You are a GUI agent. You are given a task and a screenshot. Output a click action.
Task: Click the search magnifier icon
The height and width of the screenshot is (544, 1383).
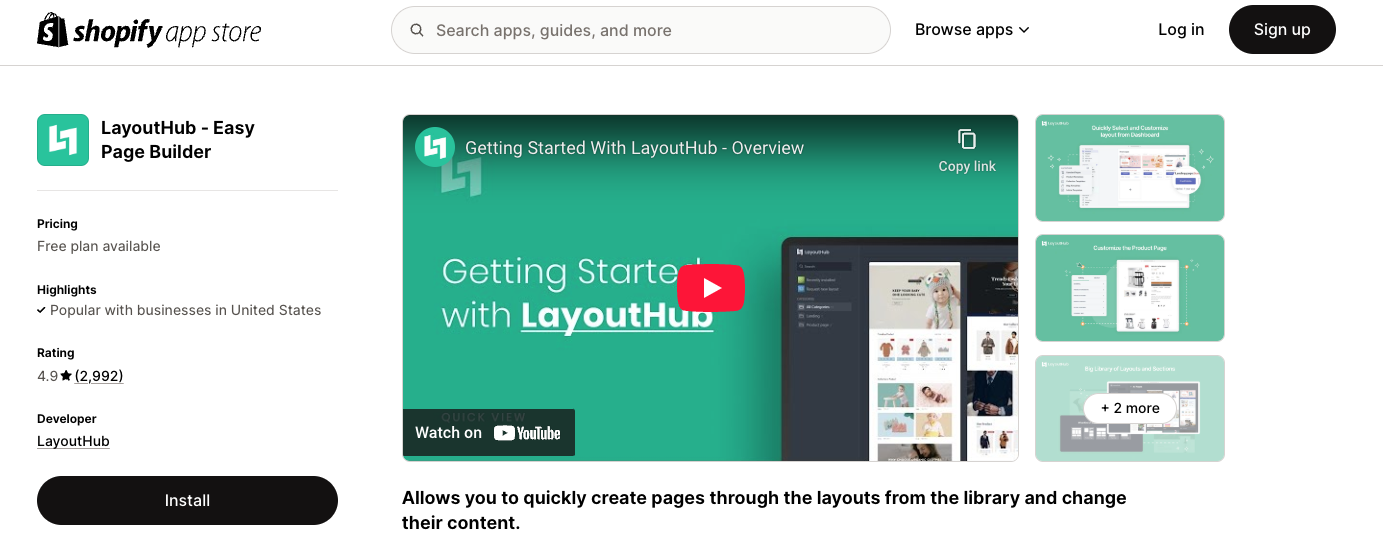tap(417, 30)
